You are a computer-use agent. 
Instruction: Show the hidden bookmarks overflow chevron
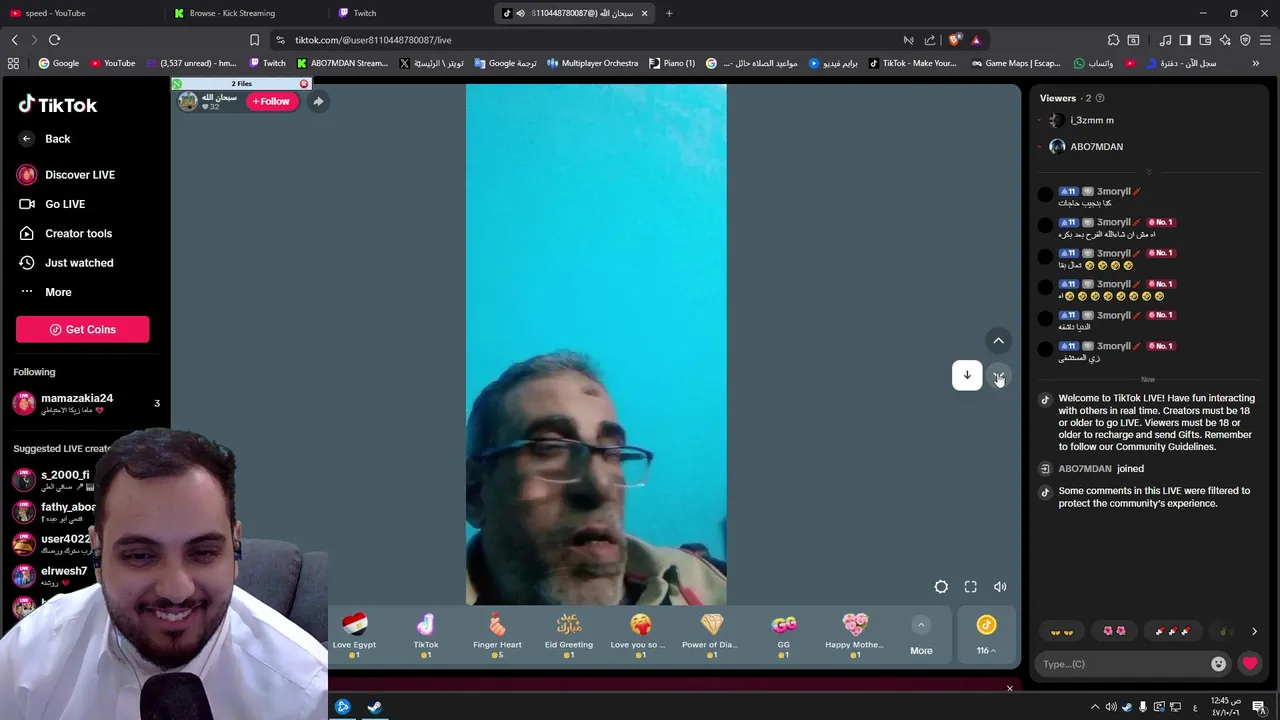(1256, 63)
